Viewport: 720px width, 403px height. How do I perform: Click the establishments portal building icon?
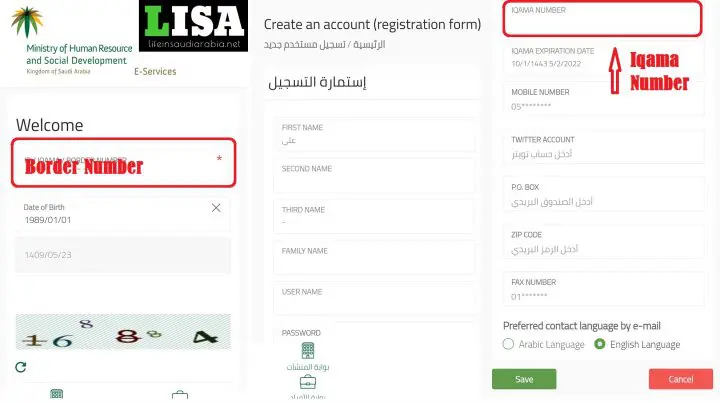[x=308, y=351]
